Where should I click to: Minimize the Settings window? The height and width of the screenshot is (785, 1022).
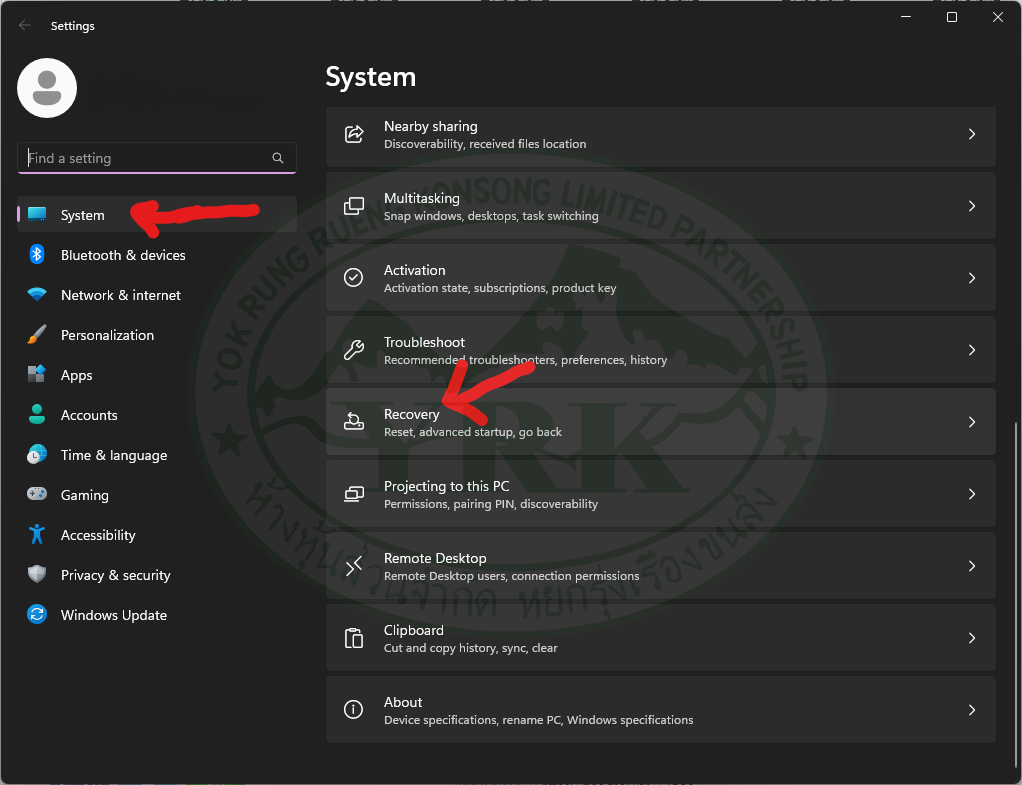pos(906,17)
